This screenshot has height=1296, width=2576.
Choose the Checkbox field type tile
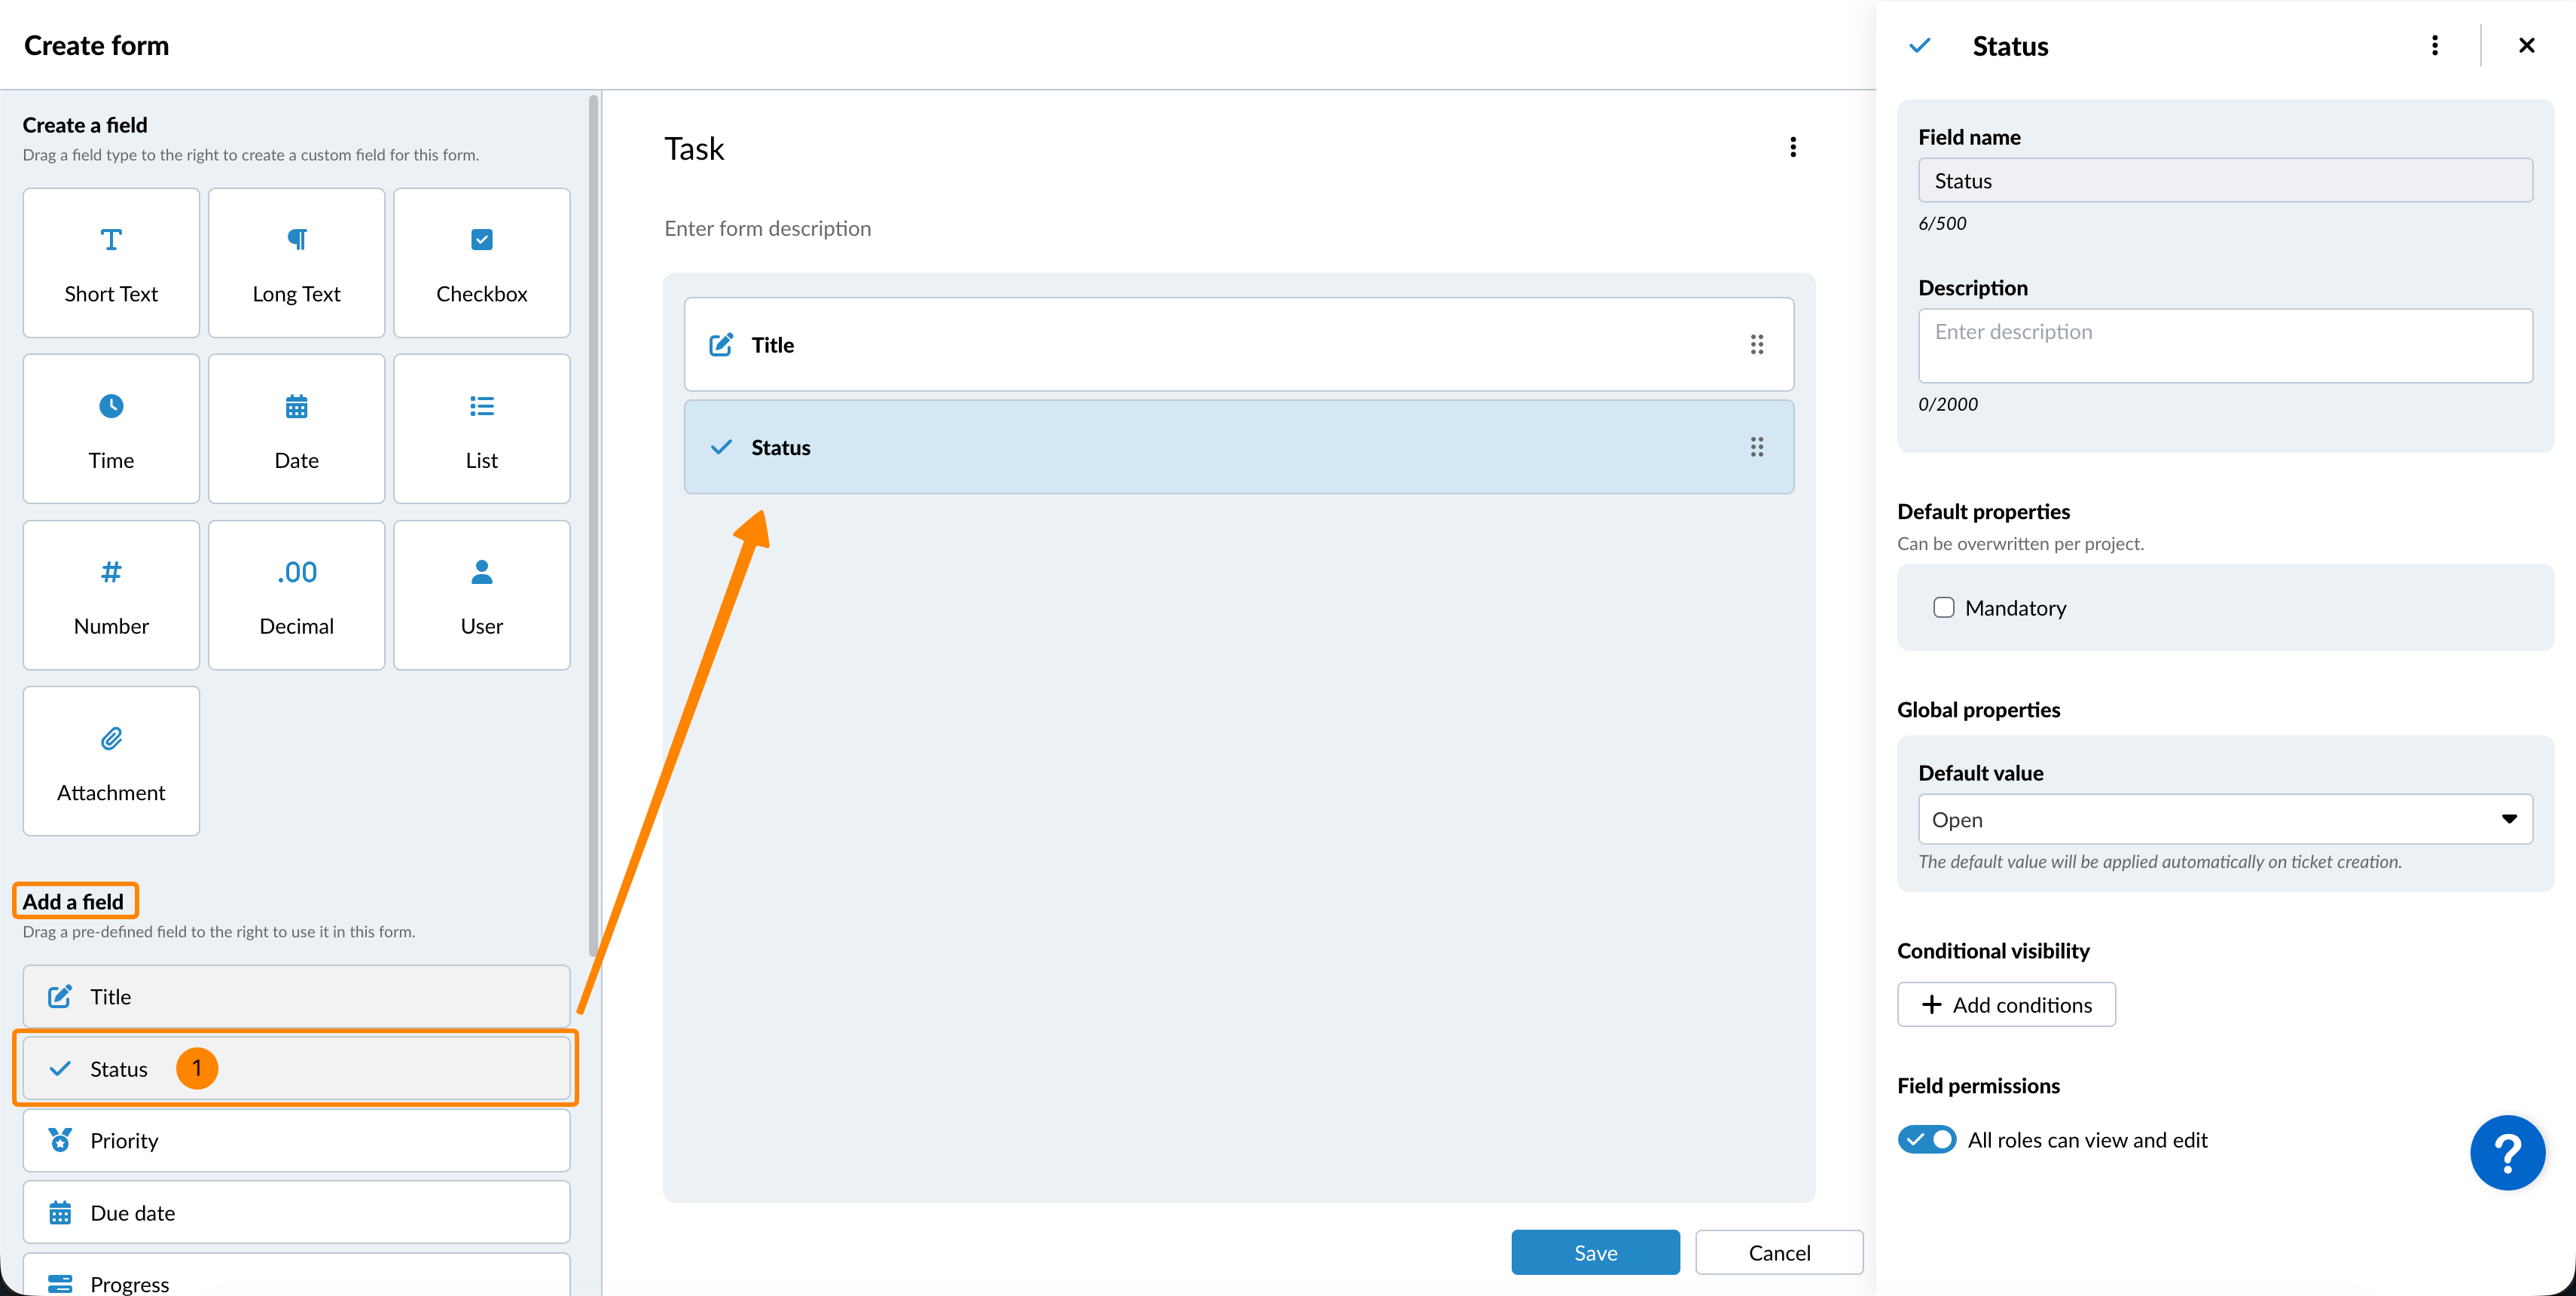[x=481, y=263]
